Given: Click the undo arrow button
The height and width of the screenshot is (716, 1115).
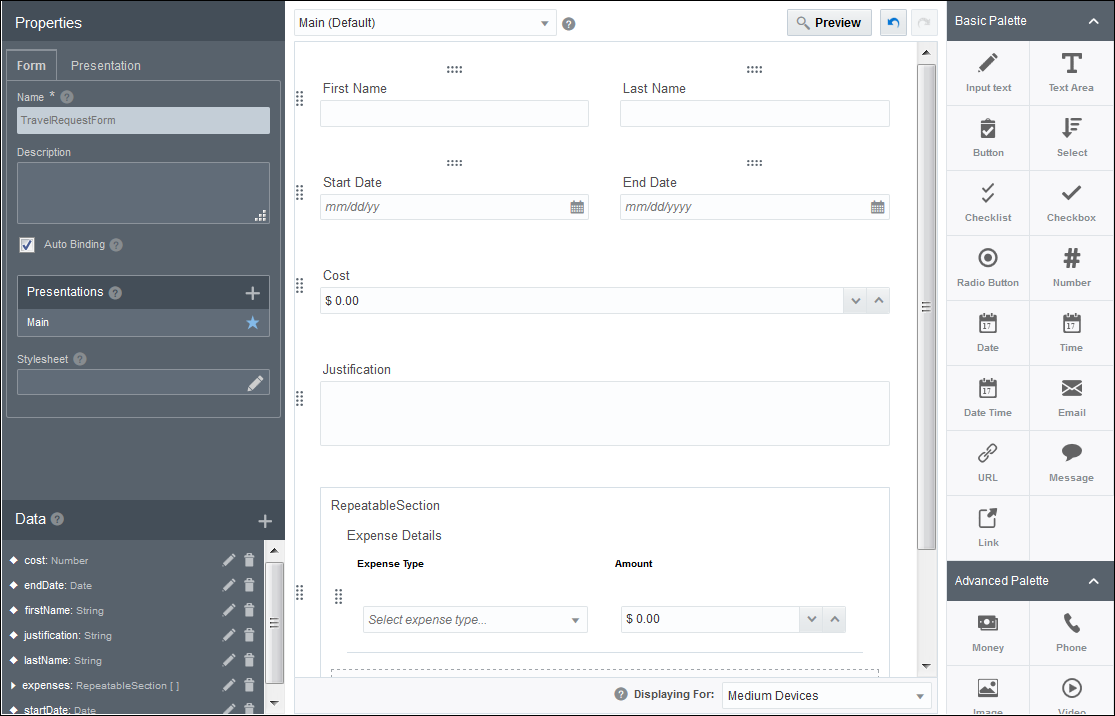Looking at the screenshot, I should tap(892, 21).
